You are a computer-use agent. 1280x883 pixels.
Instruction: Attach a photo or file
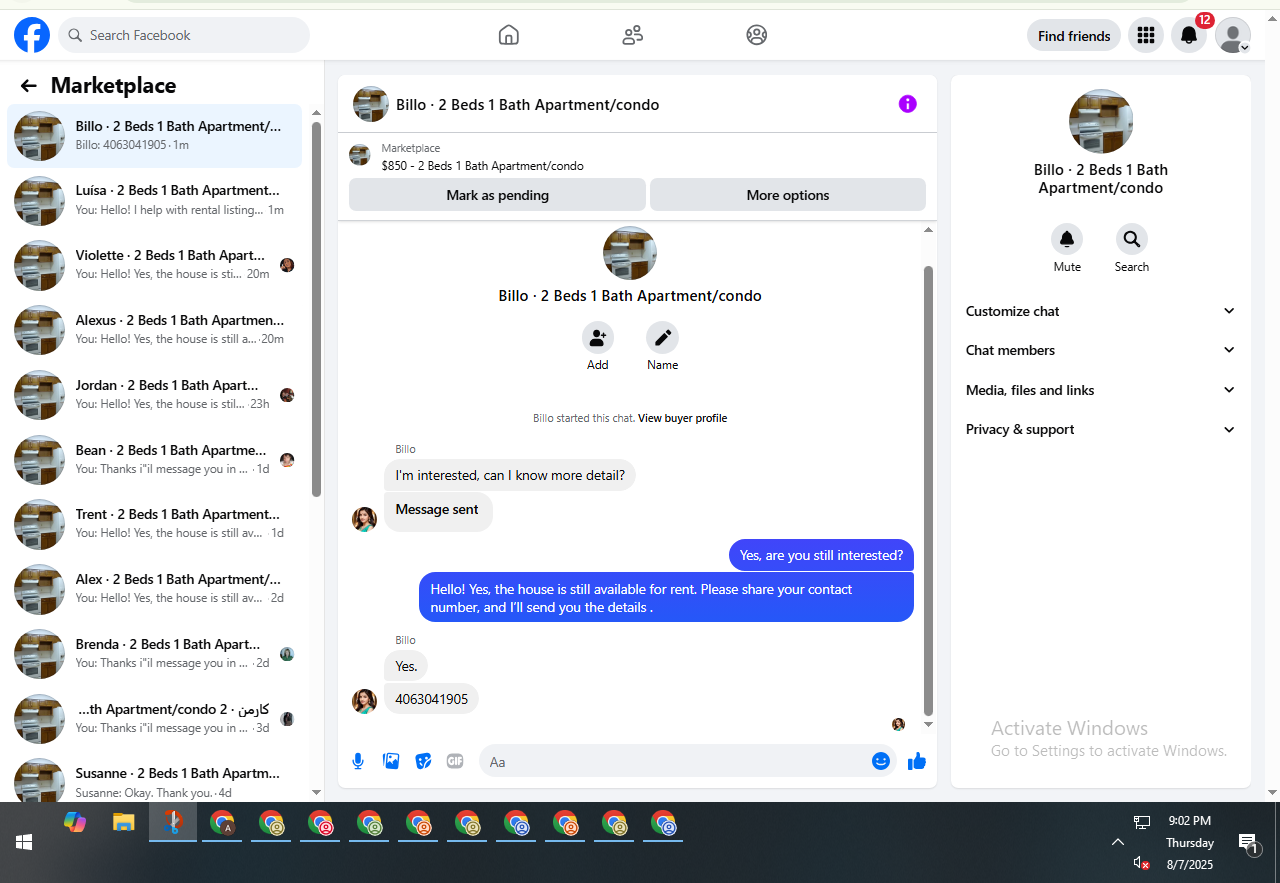391,762
